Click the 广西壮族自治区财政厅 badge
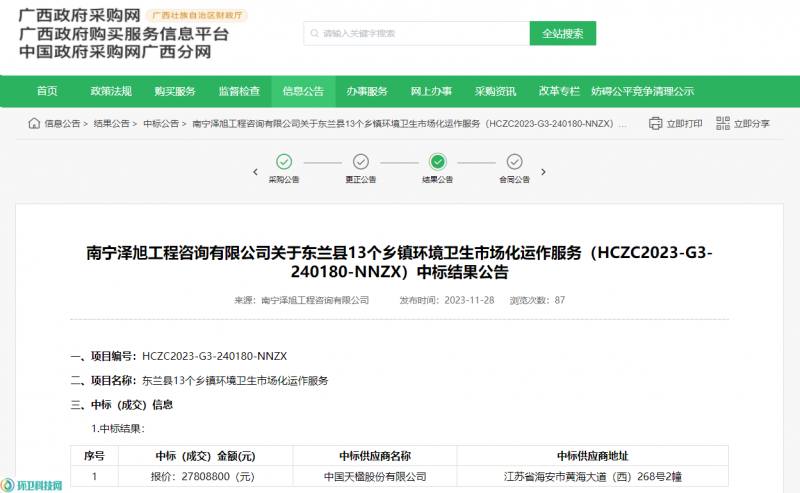Viewport: 800px width, 493px height. click(x=197, y=15)
